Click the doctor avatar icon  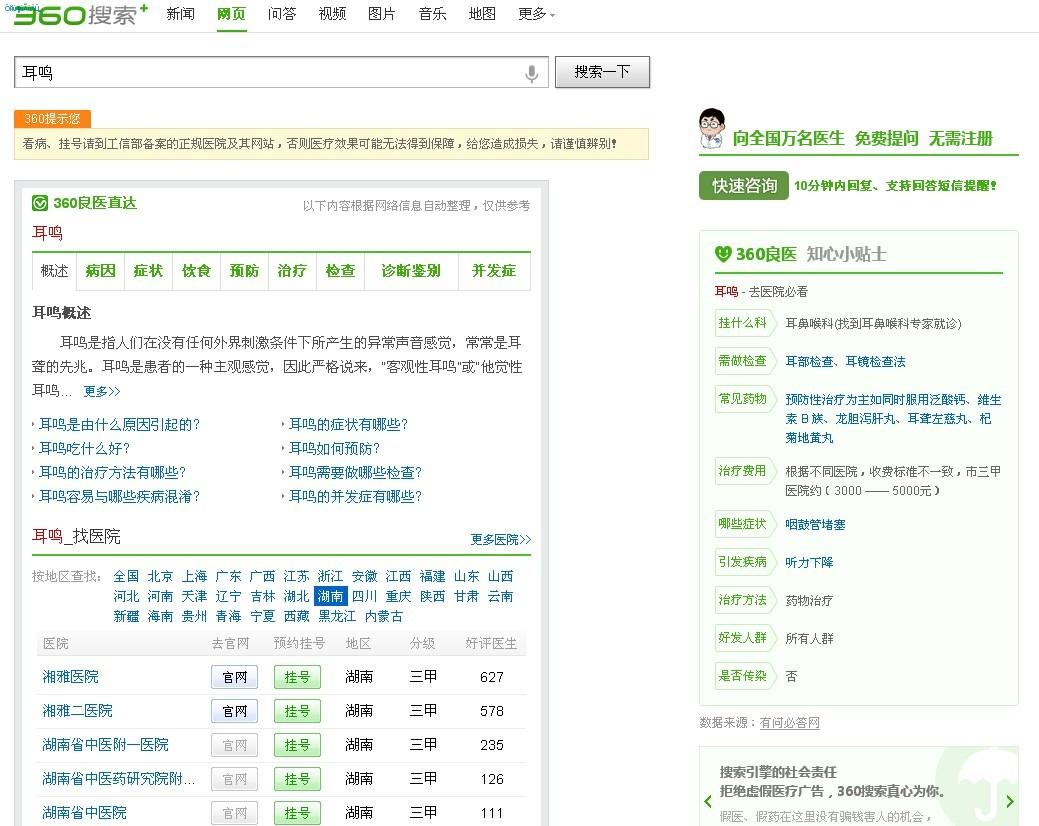coord(711,130)
